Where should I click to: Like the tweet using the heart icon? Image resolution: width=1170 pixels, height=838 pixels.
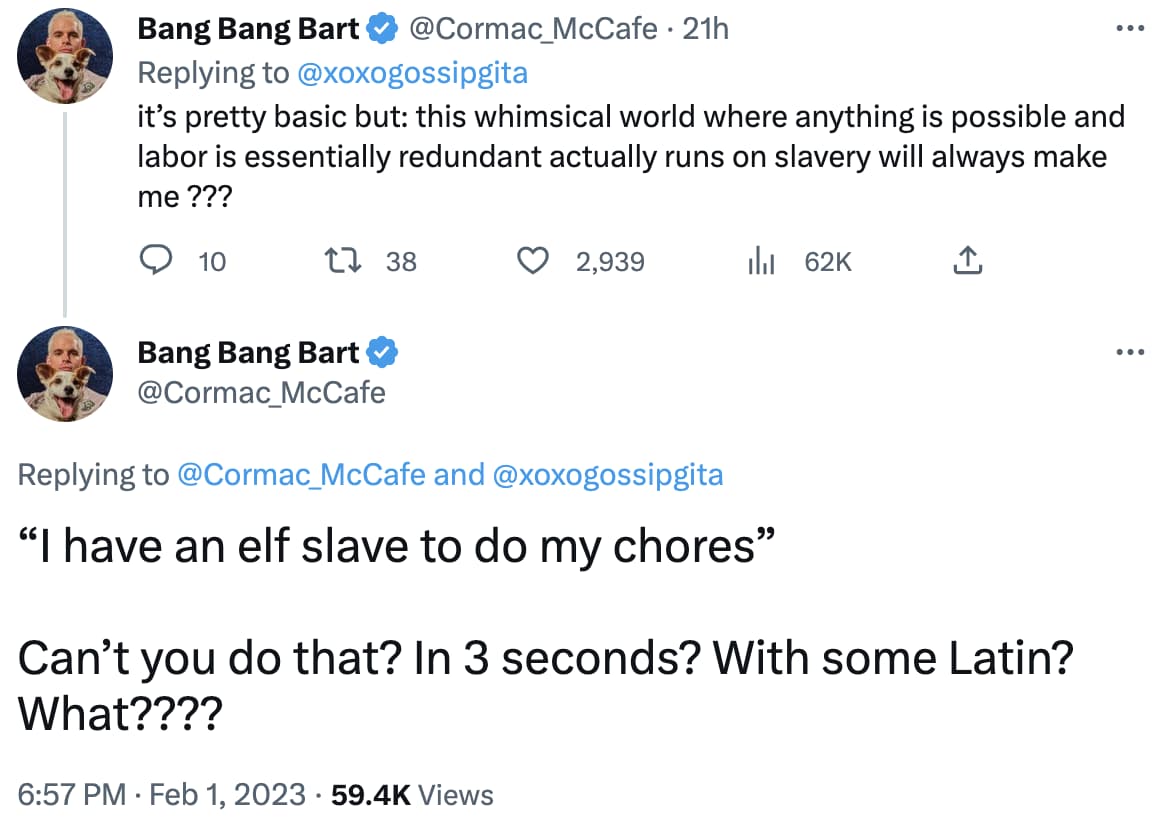[x=534, y=261]
